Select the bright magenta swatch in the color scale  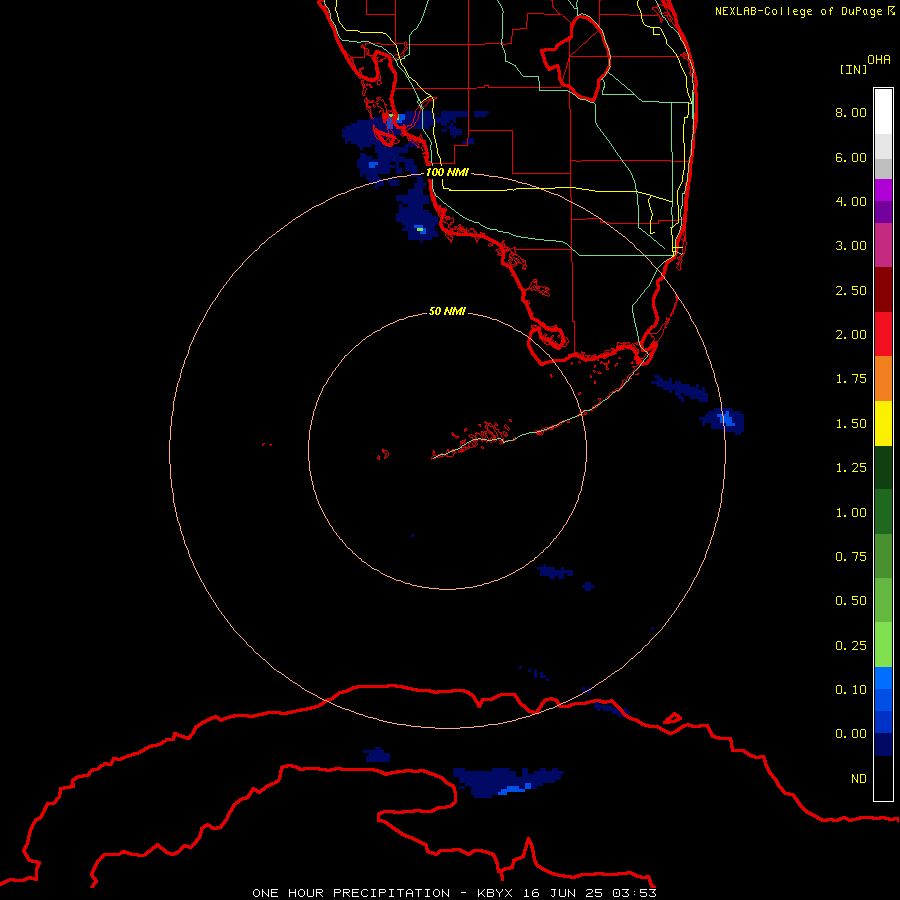tap(883, 190)
